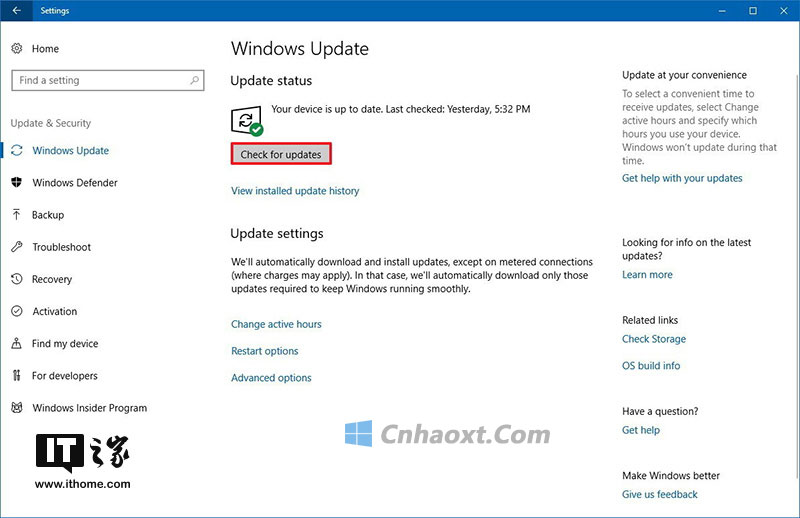Minimize the Settings window
800x518 pixels.
722,10
